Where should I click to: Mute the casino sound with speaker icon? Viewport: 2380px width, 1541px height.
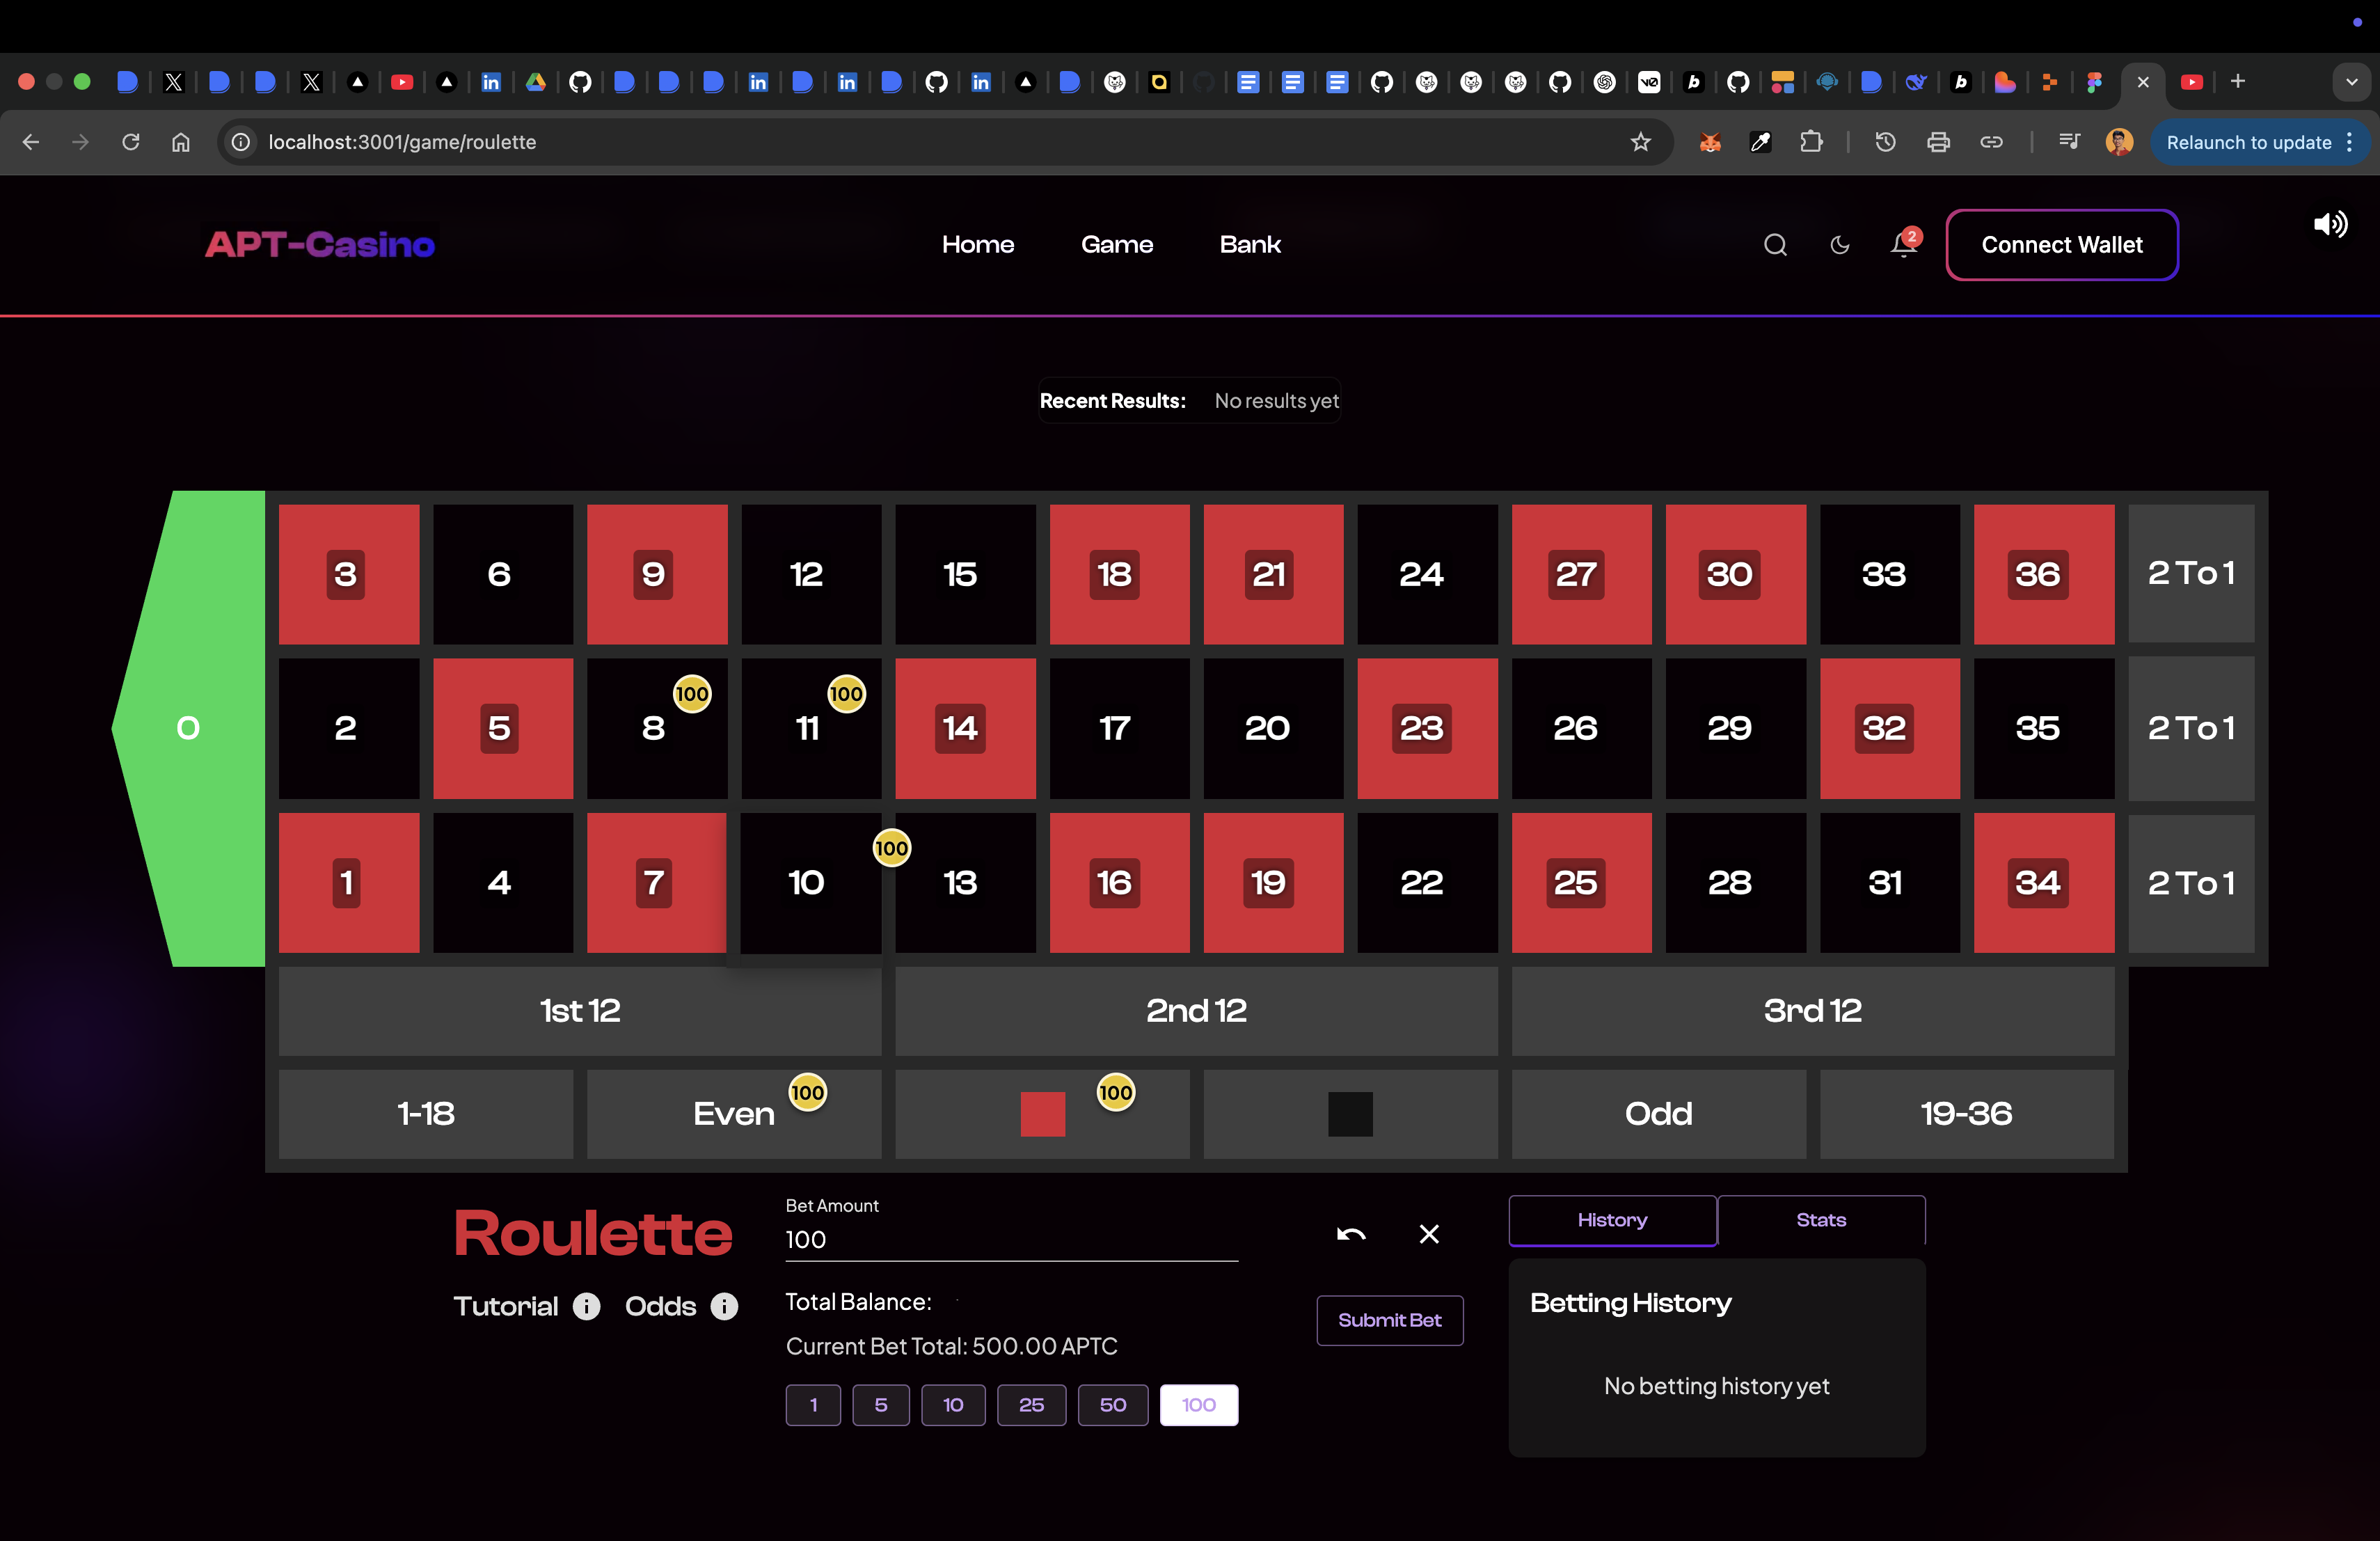[2329, 224]
